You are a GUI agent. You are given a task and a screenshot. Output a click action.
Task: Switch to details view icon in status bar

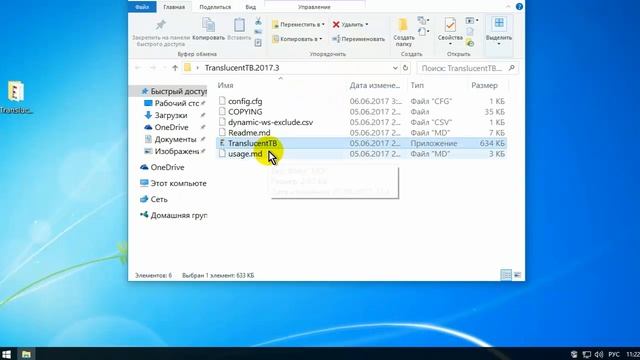pyautogui.click(x=506, y=275)
